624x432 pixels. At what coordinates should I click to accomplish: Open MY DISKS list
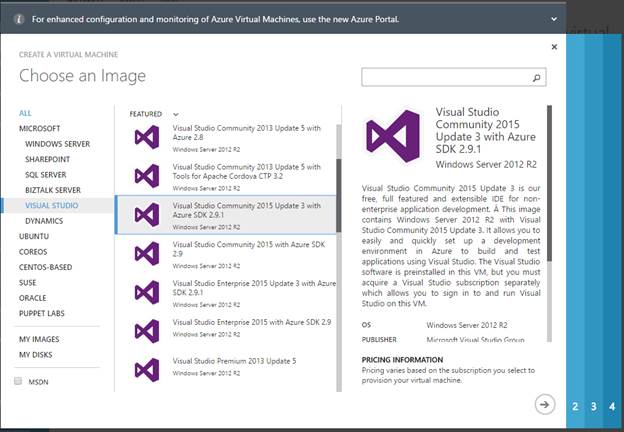[x=35, y=355]
